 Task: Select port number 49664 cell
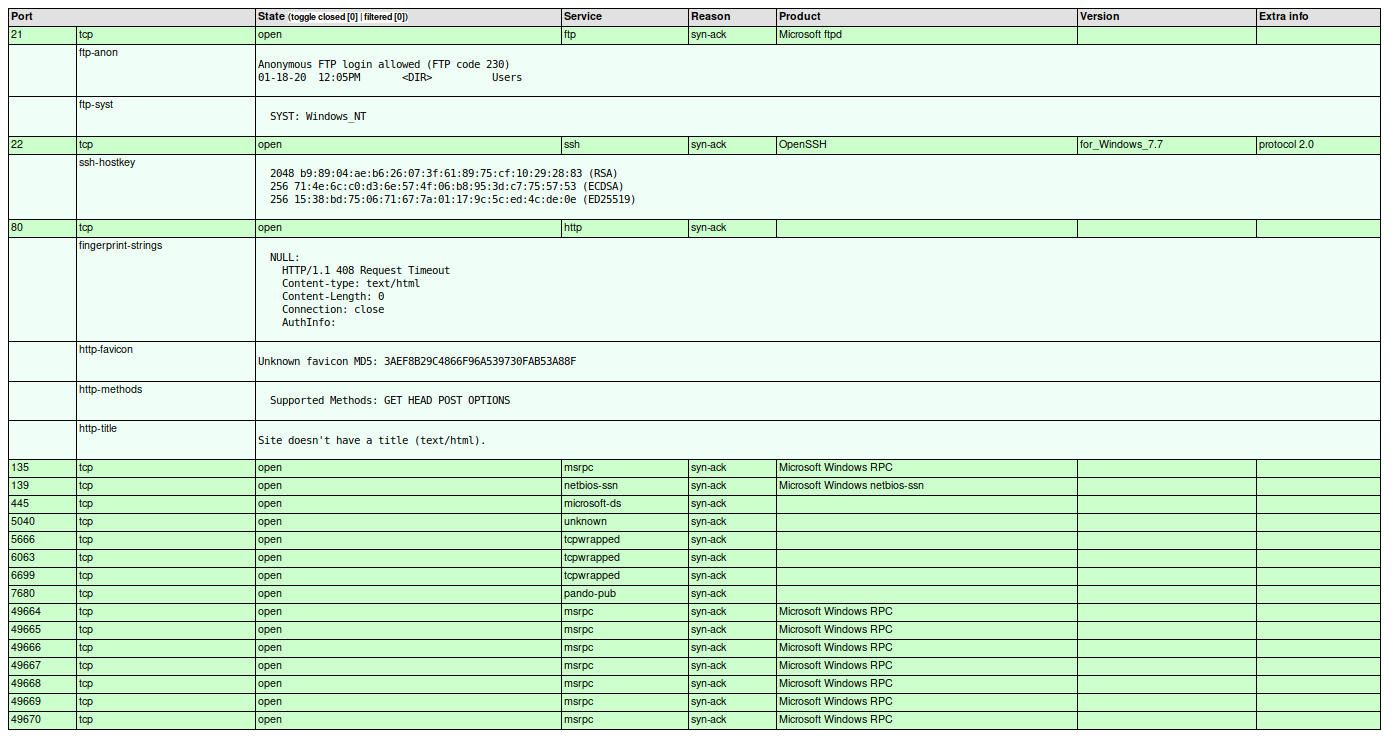click(42, 612)
